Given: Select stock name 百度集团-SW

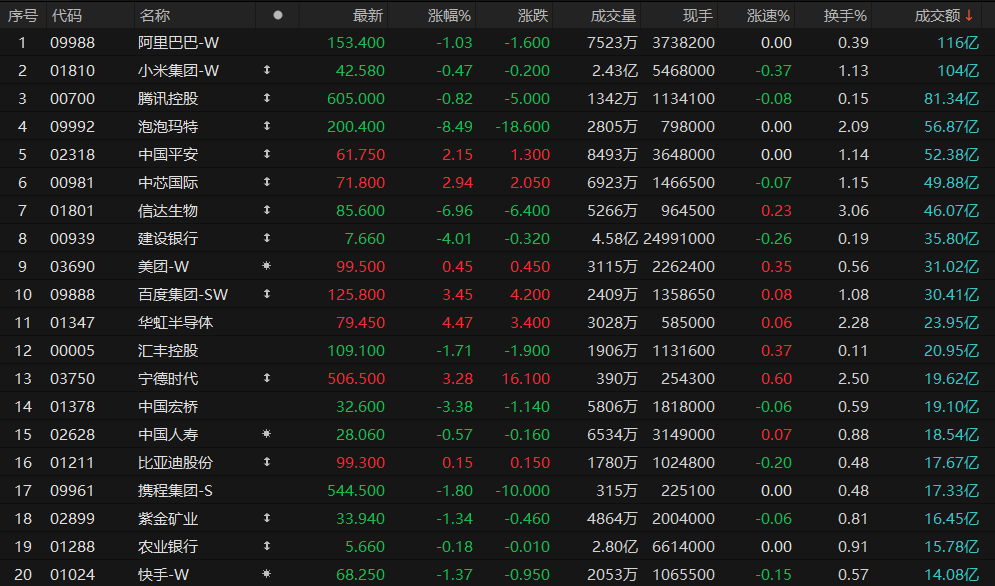Looking at the screenshot, I should pyautogui.click(x=183, y=294).
